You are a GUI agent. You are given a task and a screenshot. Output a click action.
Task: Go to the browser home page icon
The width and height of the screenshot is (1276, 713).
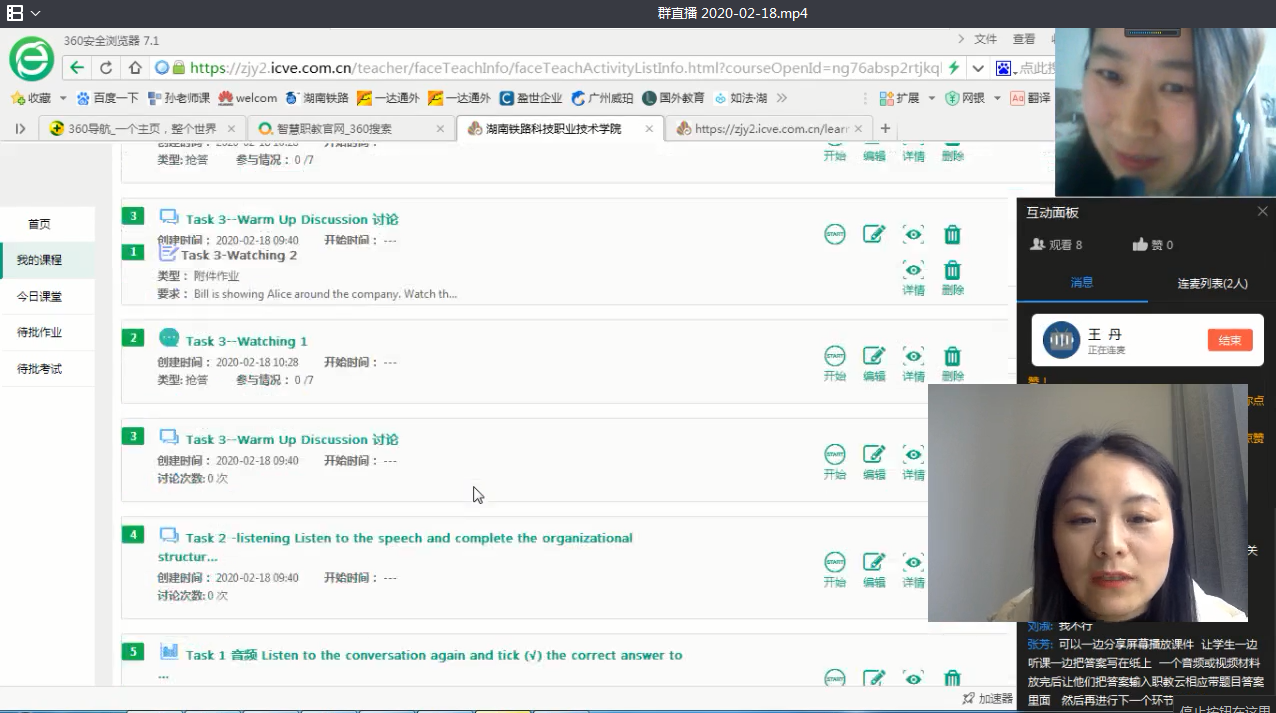[x=135, y=68]
